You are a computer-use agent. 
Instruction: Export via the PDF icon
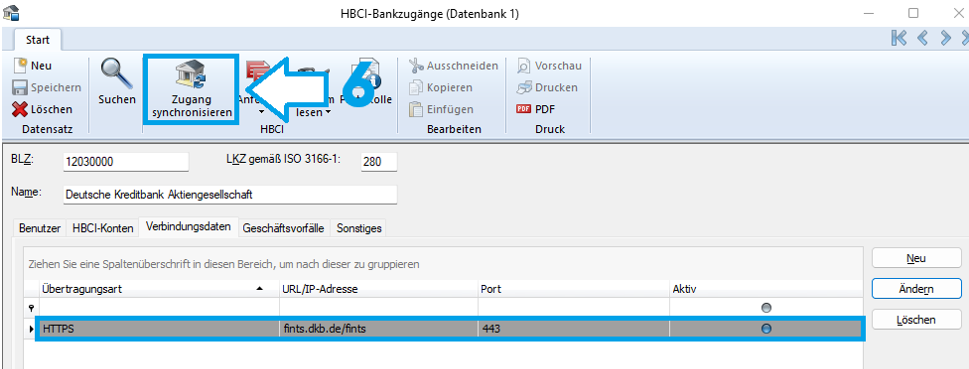click(x=523, y=109)
